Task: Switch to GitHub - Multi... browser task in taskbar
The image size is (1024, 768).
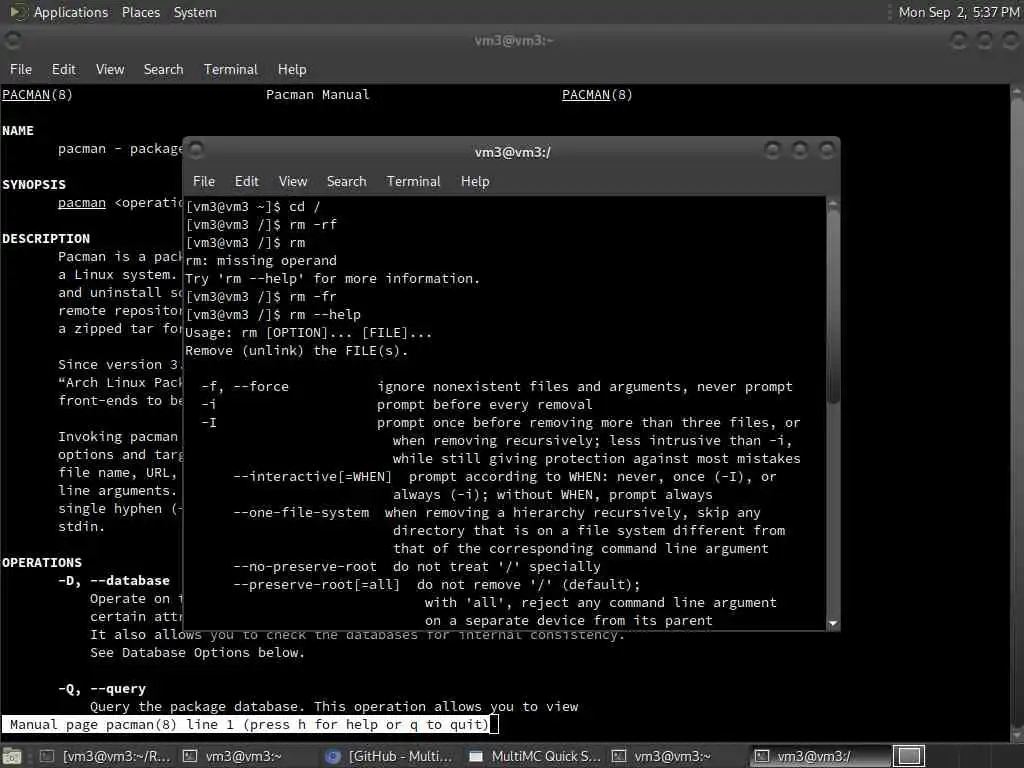Action: point(390,756)
